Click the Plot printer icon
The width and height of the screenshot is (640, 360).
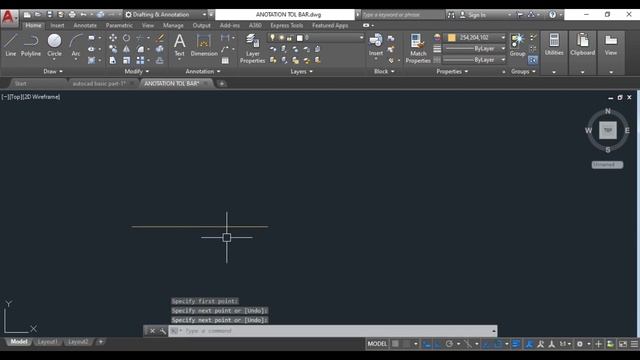[x=72, y=14]
